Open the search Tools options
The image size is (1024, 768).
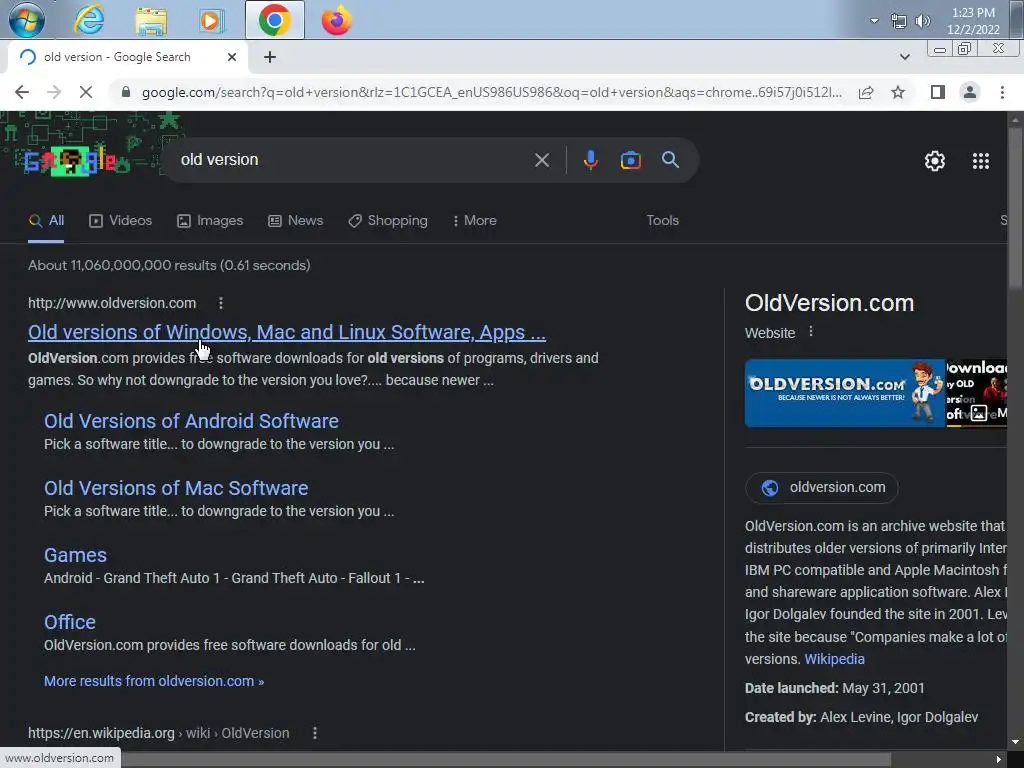pos(662,221)
